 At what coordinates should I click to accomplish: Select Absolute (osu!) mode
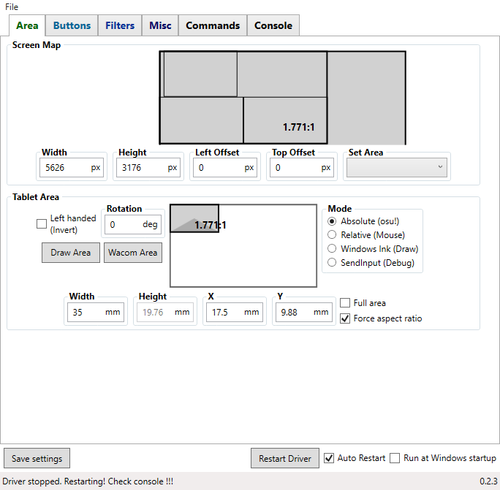[x=332, y=221]
